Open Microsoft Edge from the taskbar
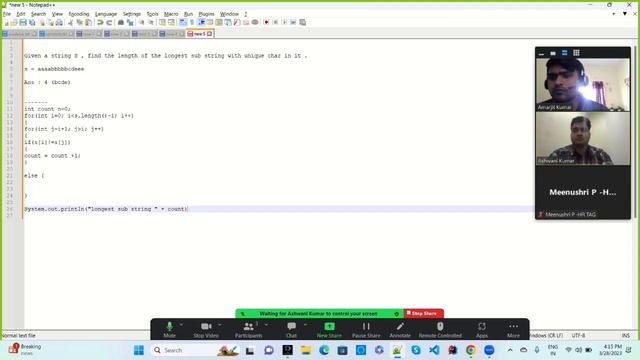The image size is (640, 360). click(324, 350)
